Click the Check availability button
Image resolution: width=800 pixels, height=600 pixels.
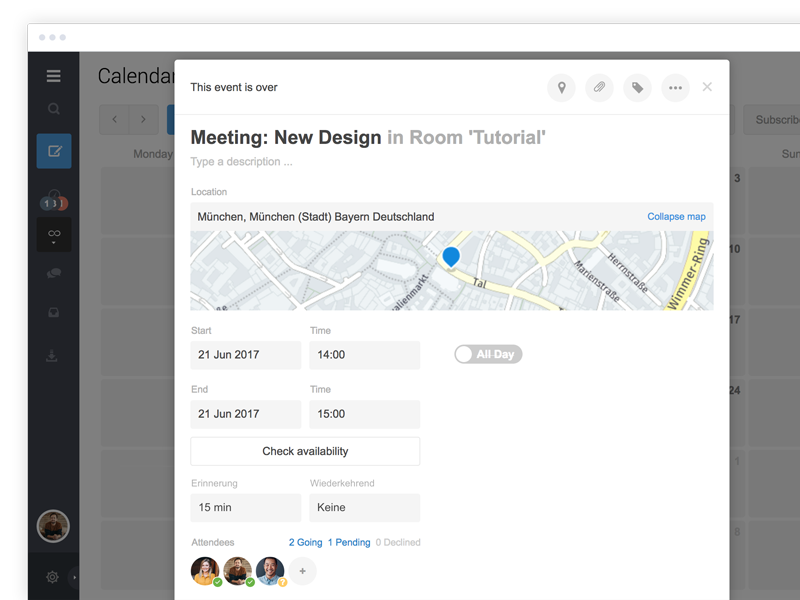[305, 451]
